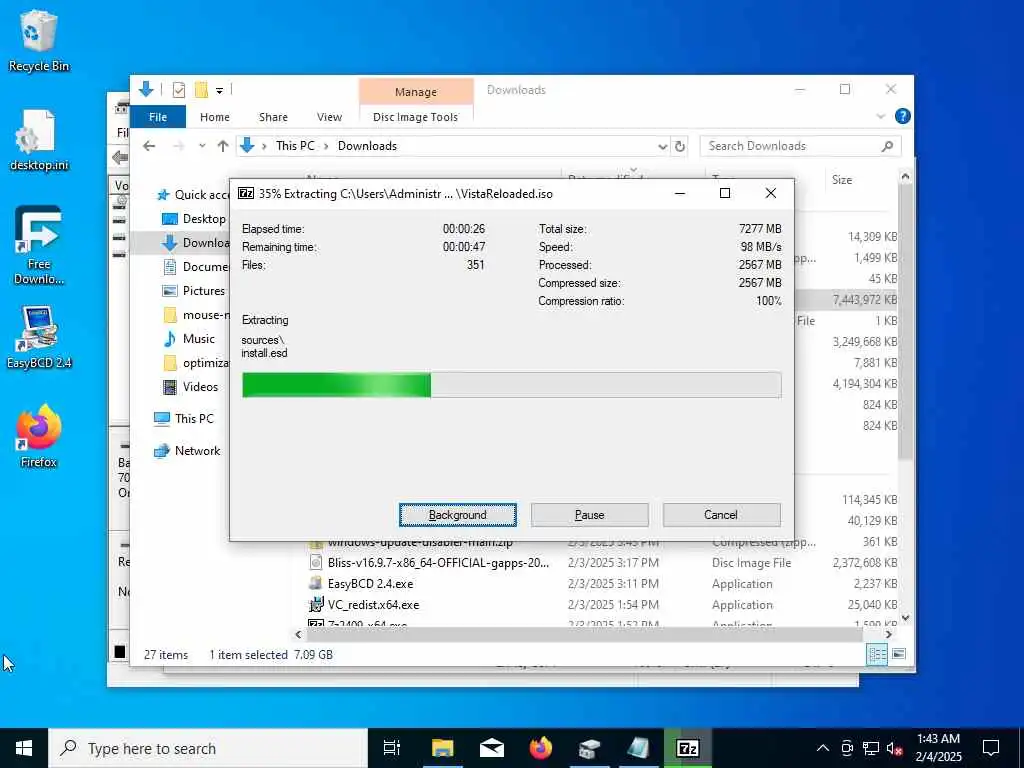Select Music in navigation pane
Image resolution: width=1024 pixels, height=768 pixels.
pos(189,339)
